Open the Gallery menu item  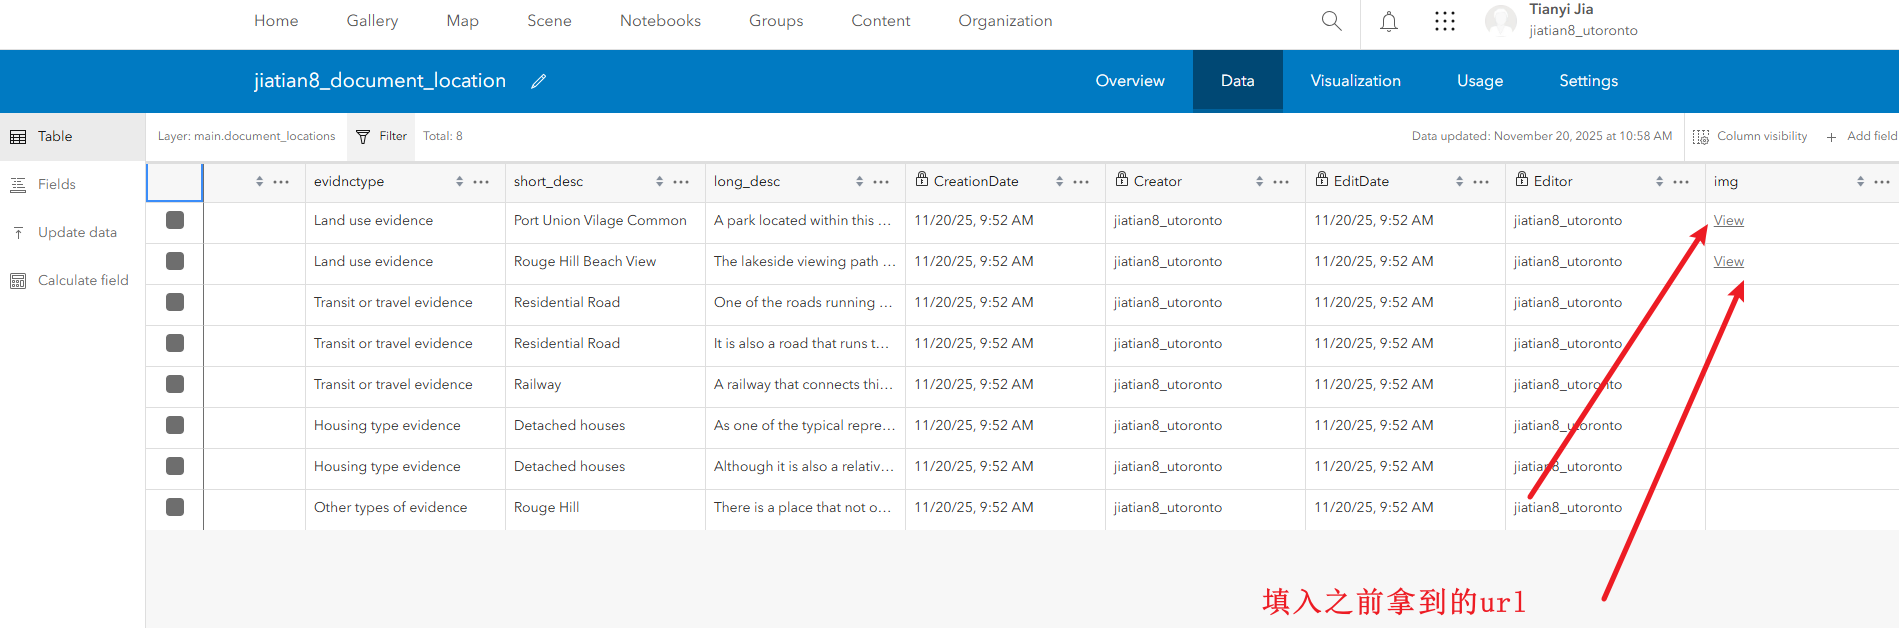coord(372,21)
